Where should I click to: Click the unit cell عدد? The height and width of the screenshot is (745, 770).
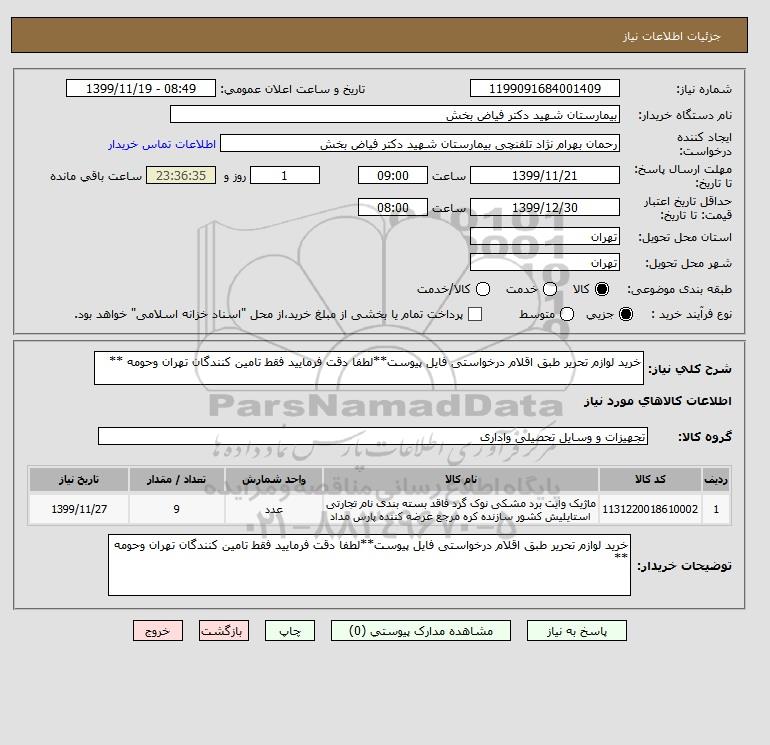(x=274, y=509)
